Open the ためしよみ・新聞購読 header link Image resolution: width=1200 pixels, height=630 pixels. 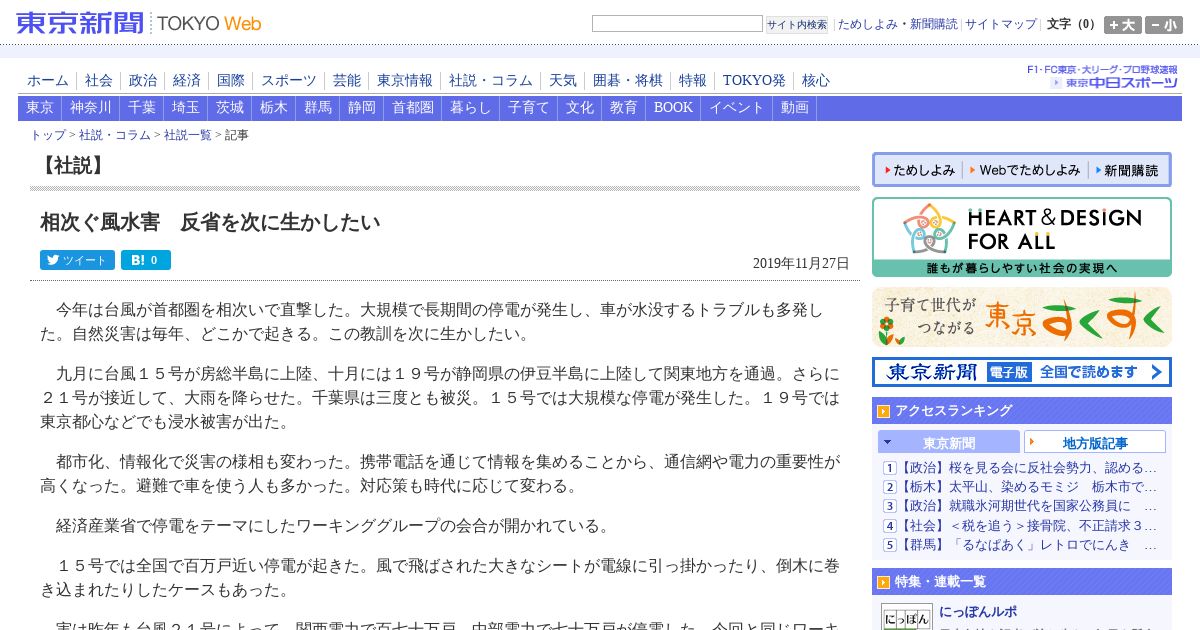point(897,24)
